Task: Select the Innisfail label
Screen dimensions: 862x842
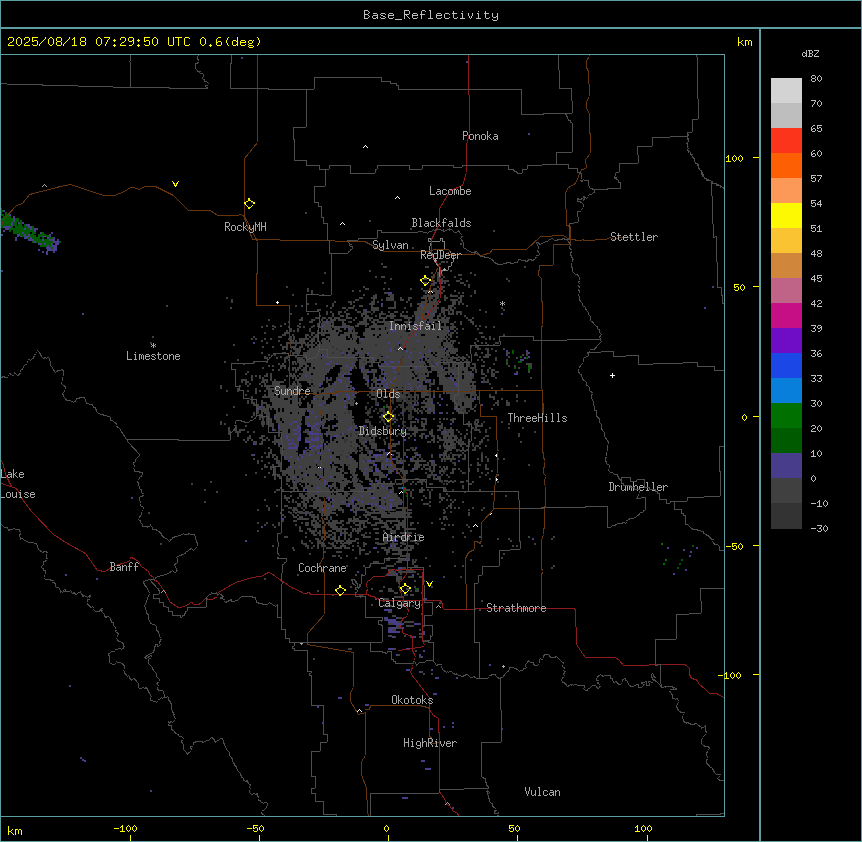Action: coord(415,326)
